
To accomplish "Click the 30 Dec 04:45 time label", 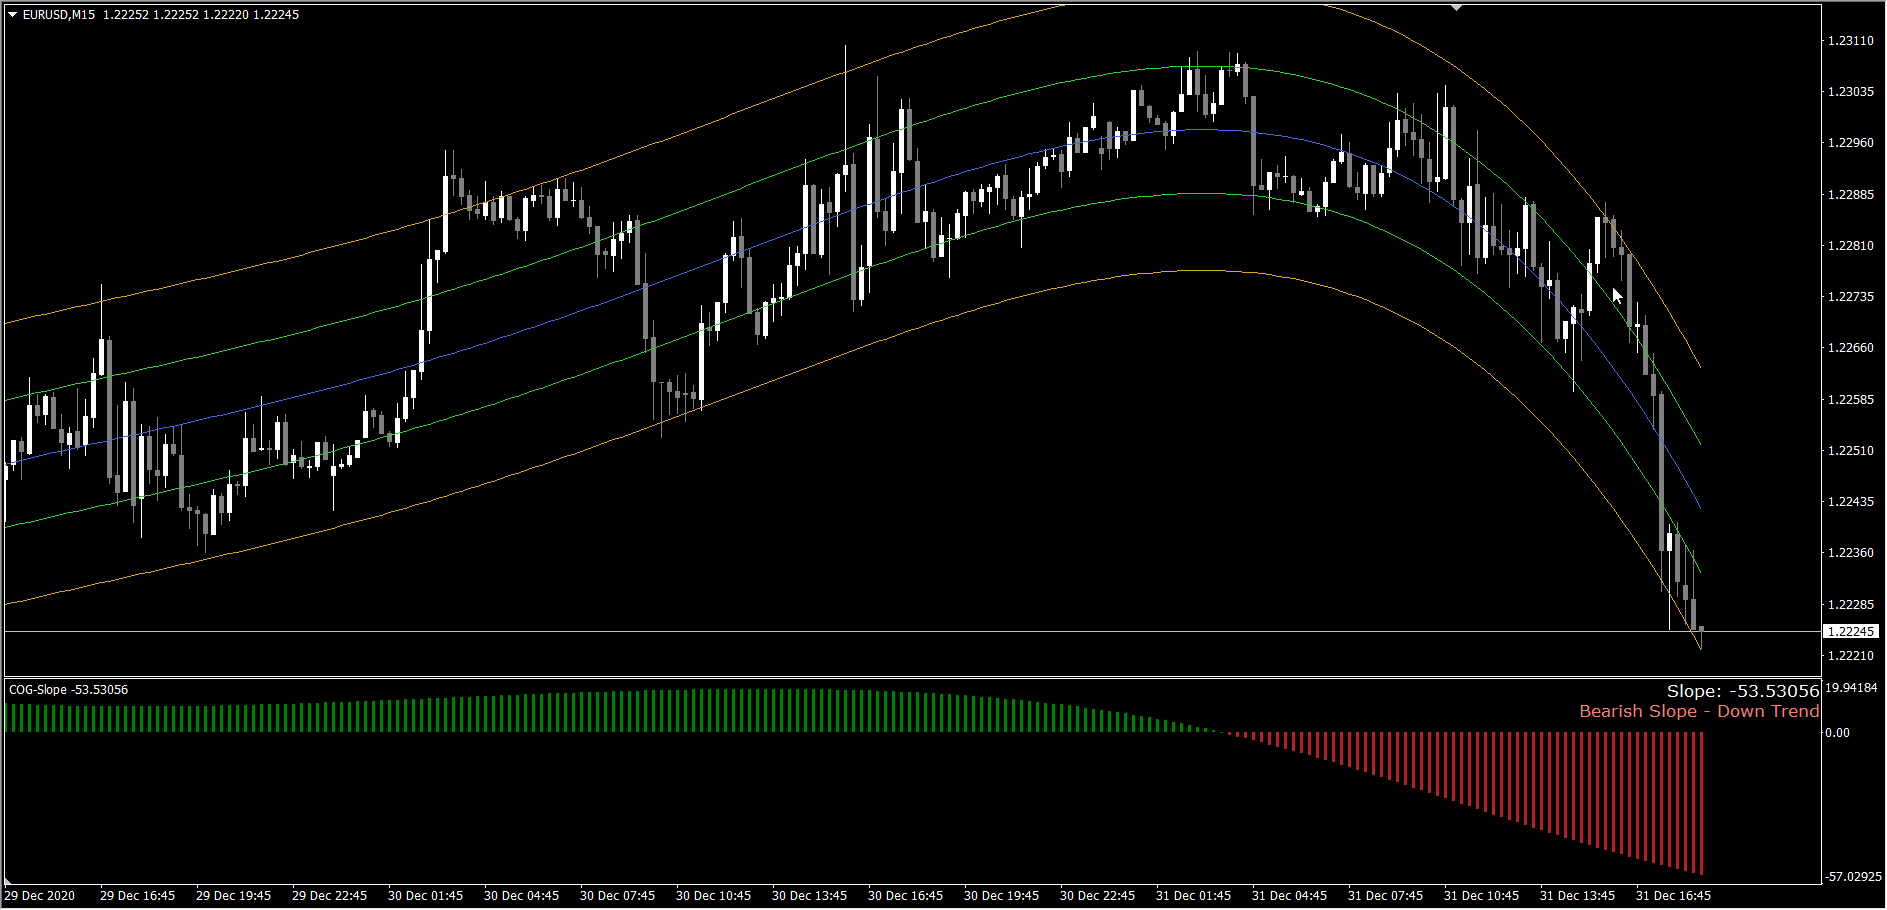I will tap(522, 896).
